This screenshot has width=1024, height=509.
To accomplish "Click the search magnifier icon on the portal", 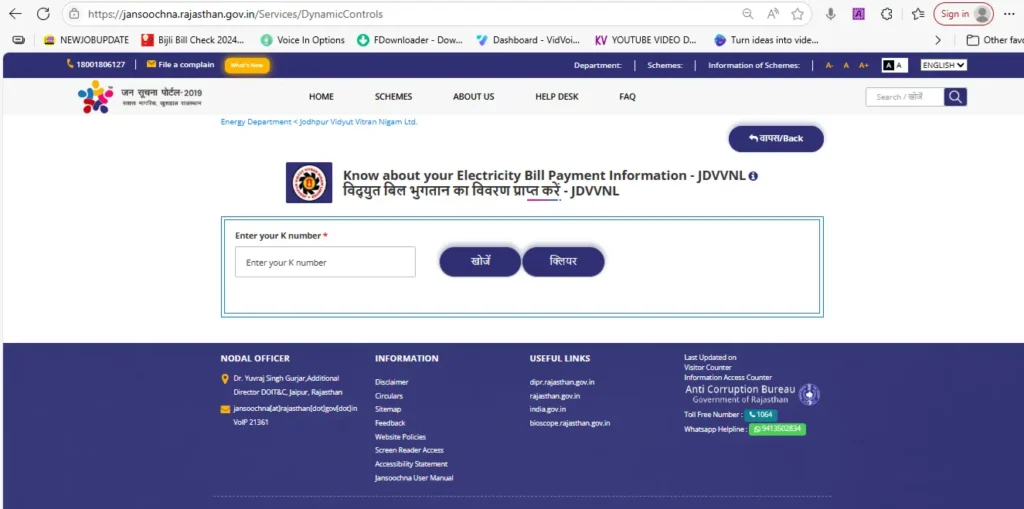I will [x=956, y=97].
